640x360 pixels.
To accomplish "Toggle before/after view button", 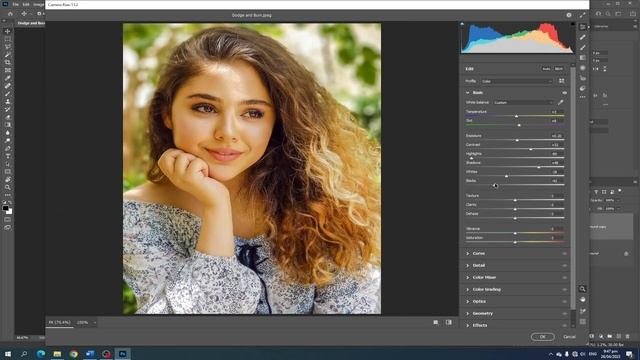I will 436,322.
